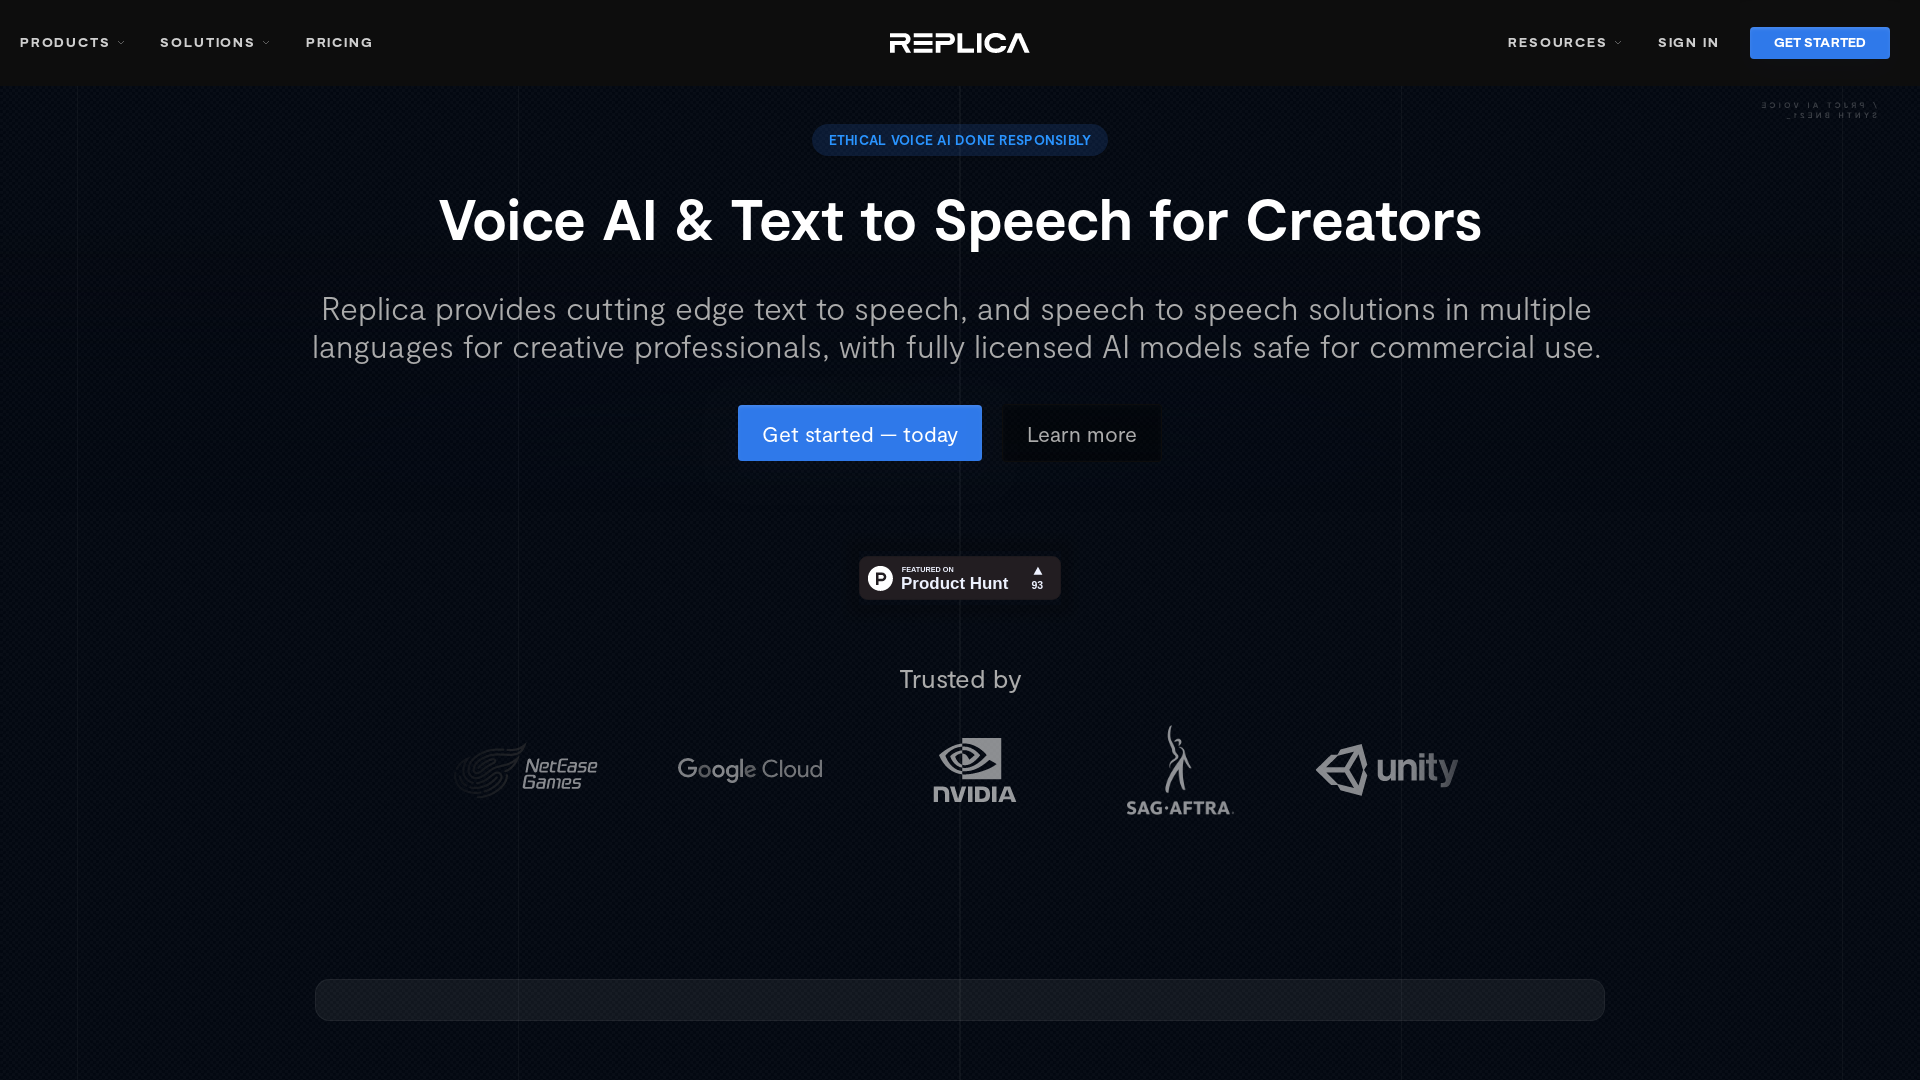The height and width of the screenshot is (1080, 1920).
Task: Click the 93 upvote count on Product Hunt
Action: point(1036,584)
